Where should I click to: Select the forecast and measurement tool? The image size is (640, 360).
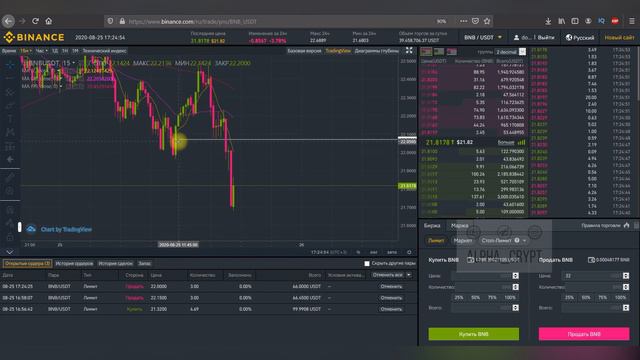point(10,146)
